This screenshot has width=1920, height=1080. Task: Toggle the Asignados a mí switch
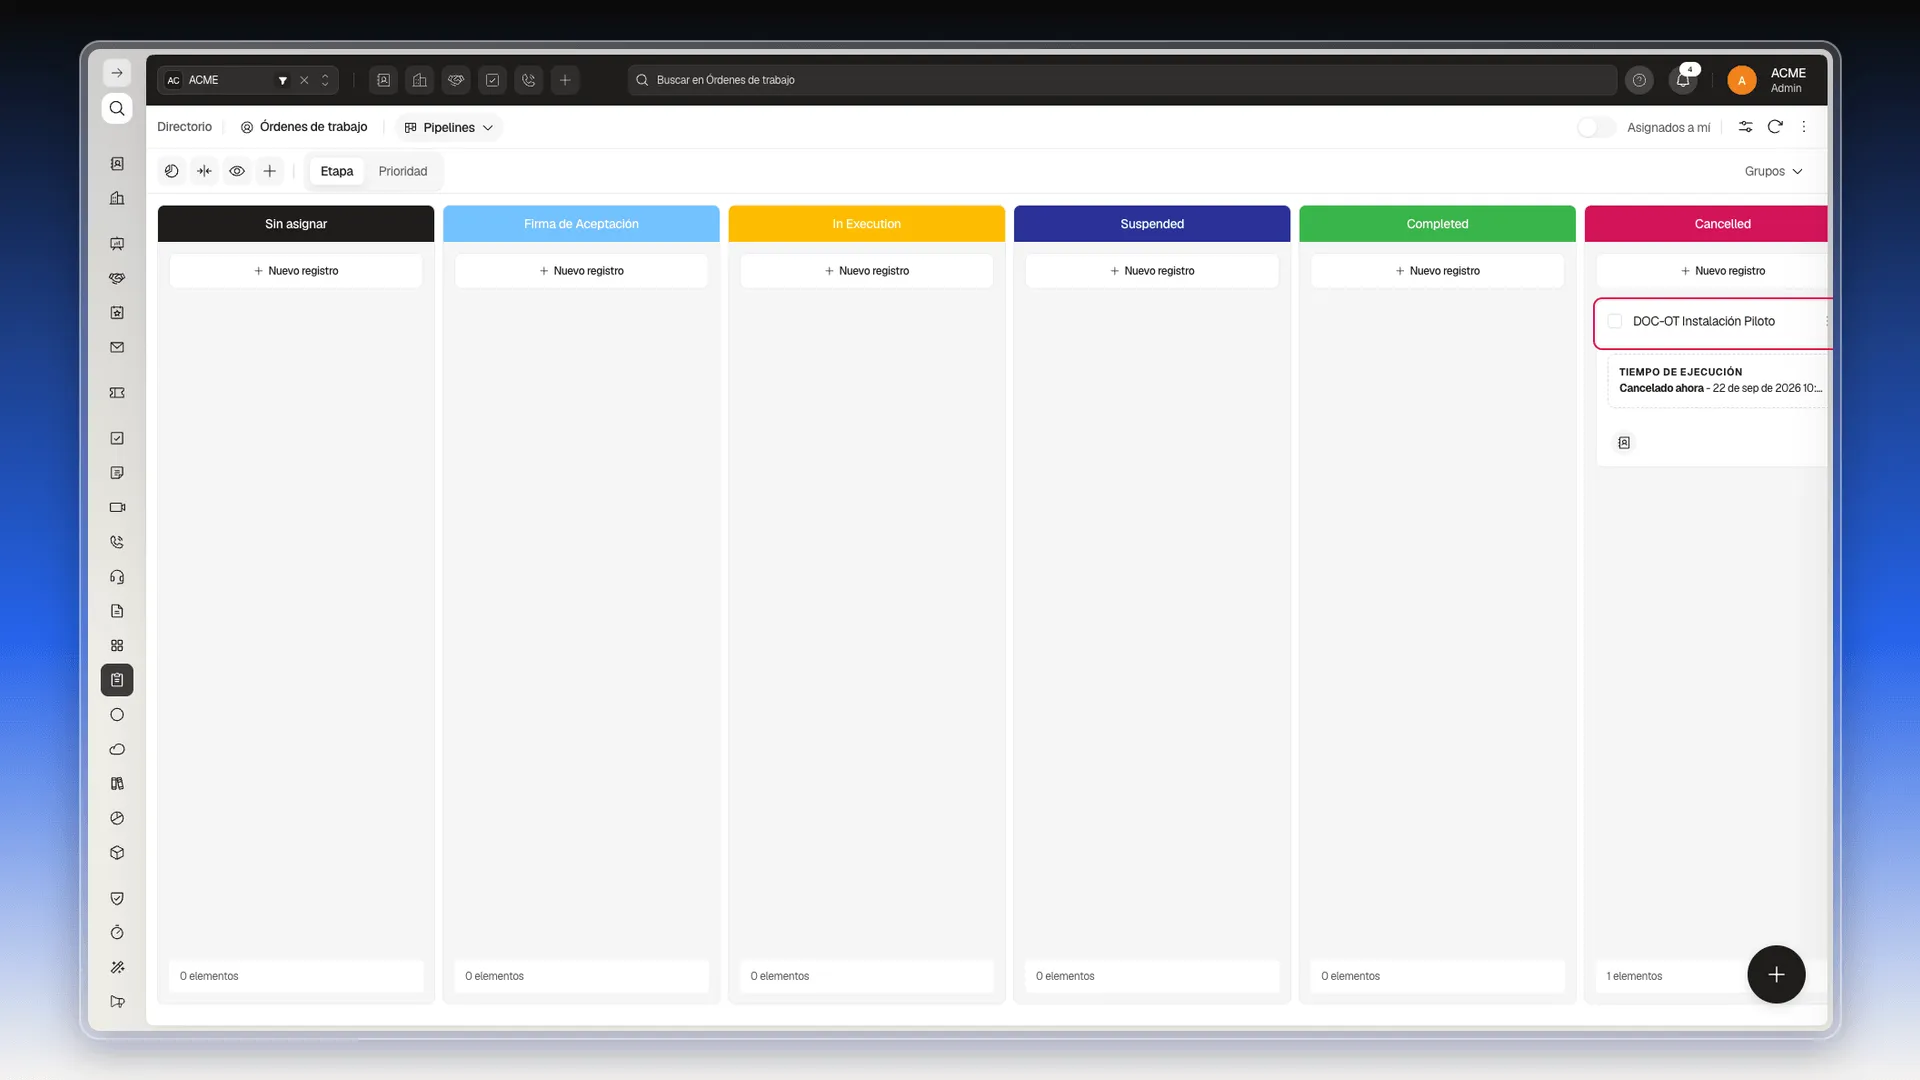pyautogui.click(x=1596, y=127)
